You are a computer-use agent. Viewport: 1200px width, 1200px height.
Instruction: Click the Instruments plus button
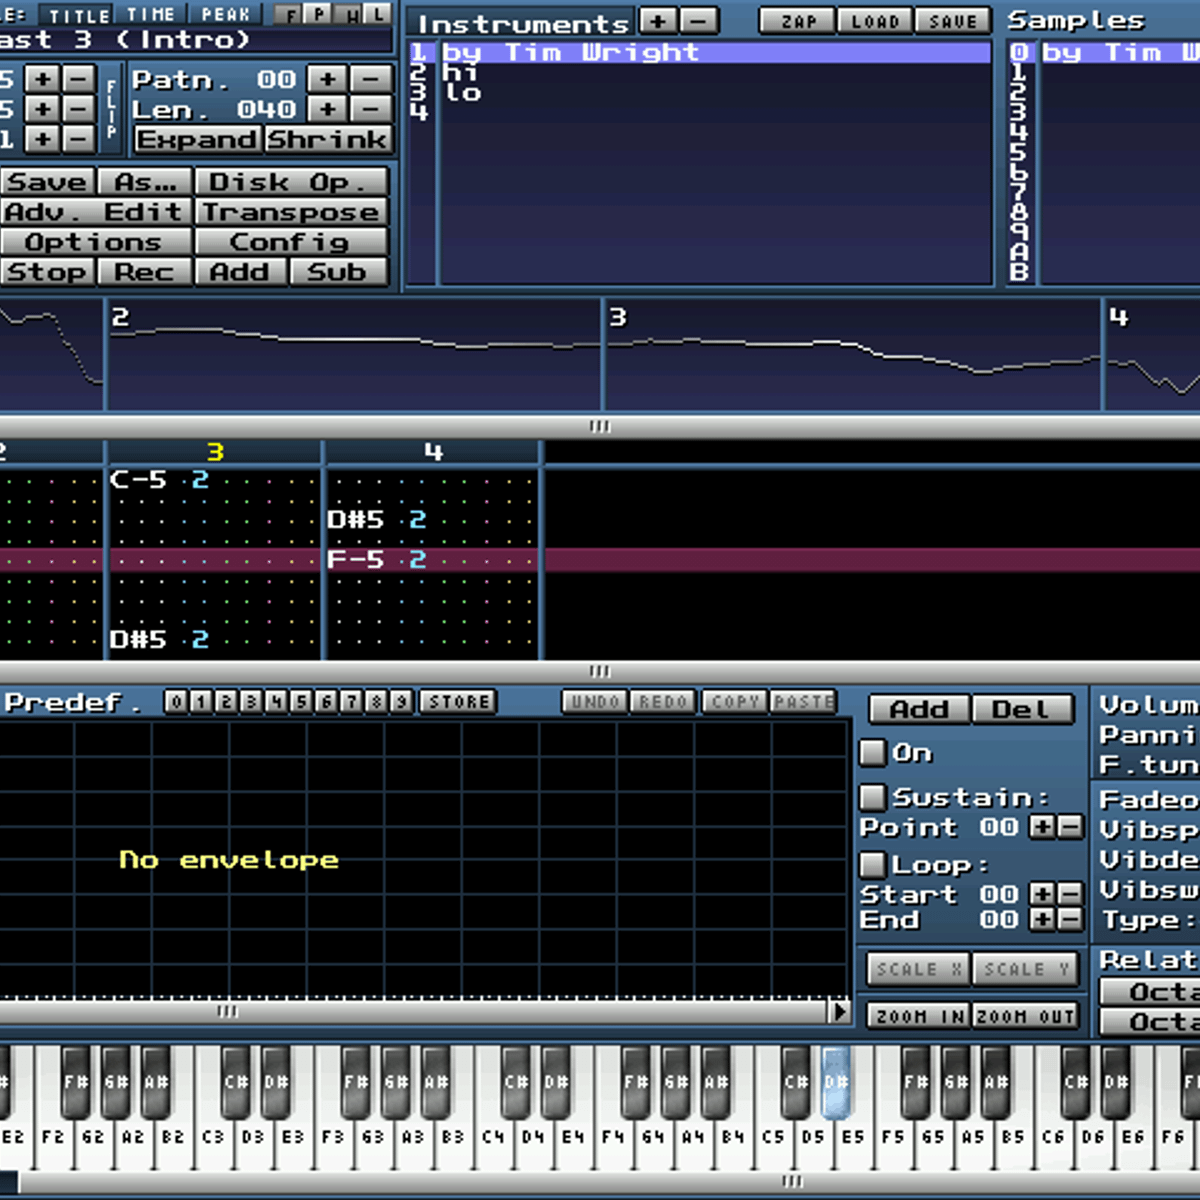click(x=657, y=21)
